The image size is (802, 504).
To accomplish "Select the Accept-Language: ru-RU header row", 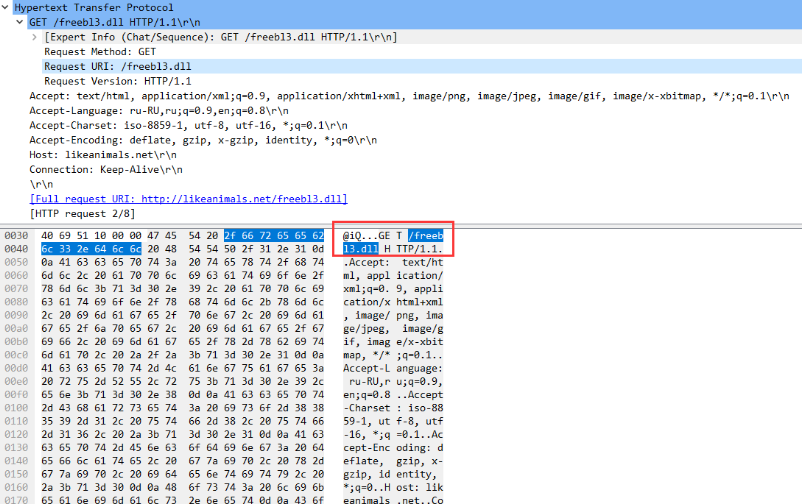I will pos(159,111).
